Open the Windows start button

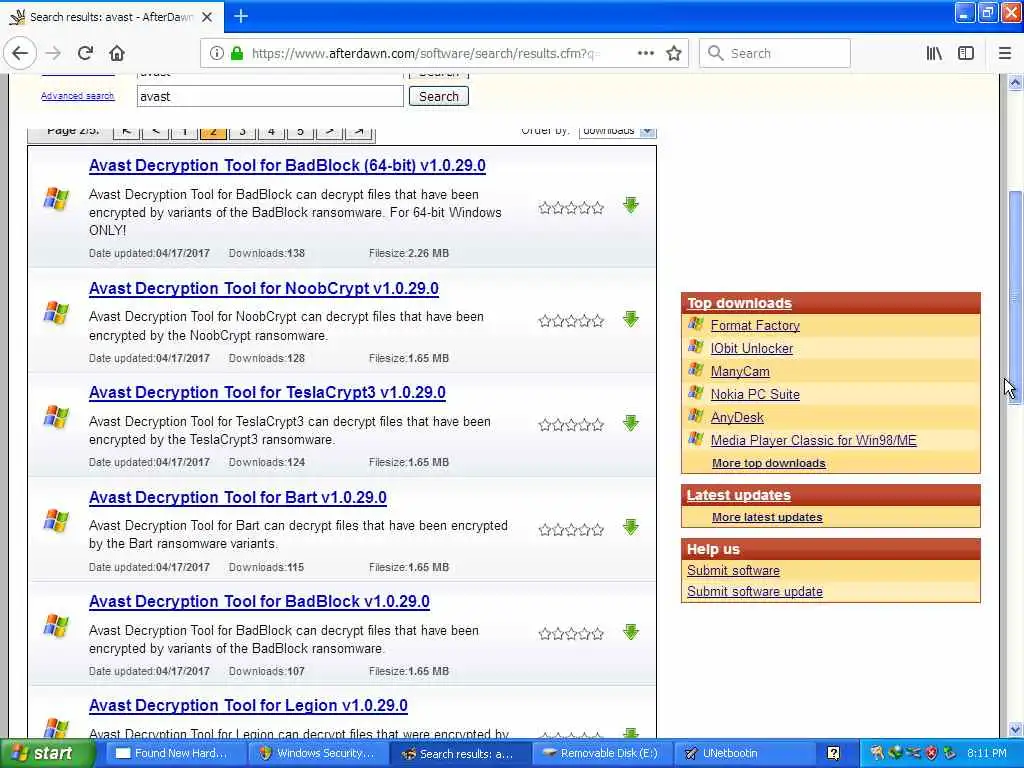point(46,754)
